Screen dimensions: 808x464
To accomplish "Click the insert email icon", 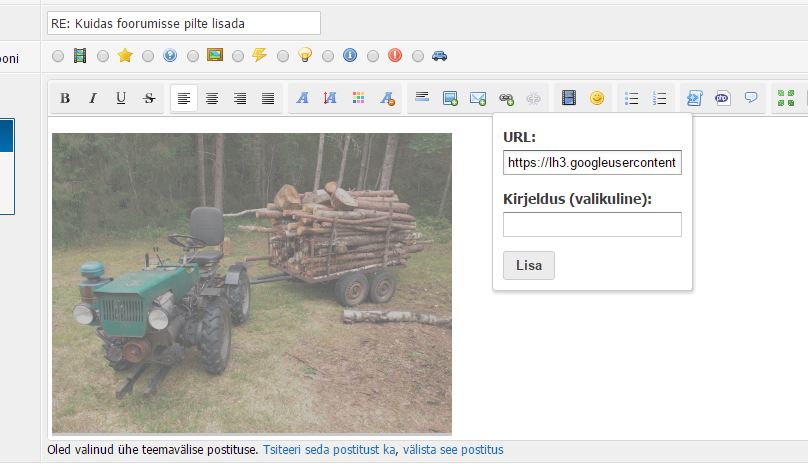I will click(478, 98).
